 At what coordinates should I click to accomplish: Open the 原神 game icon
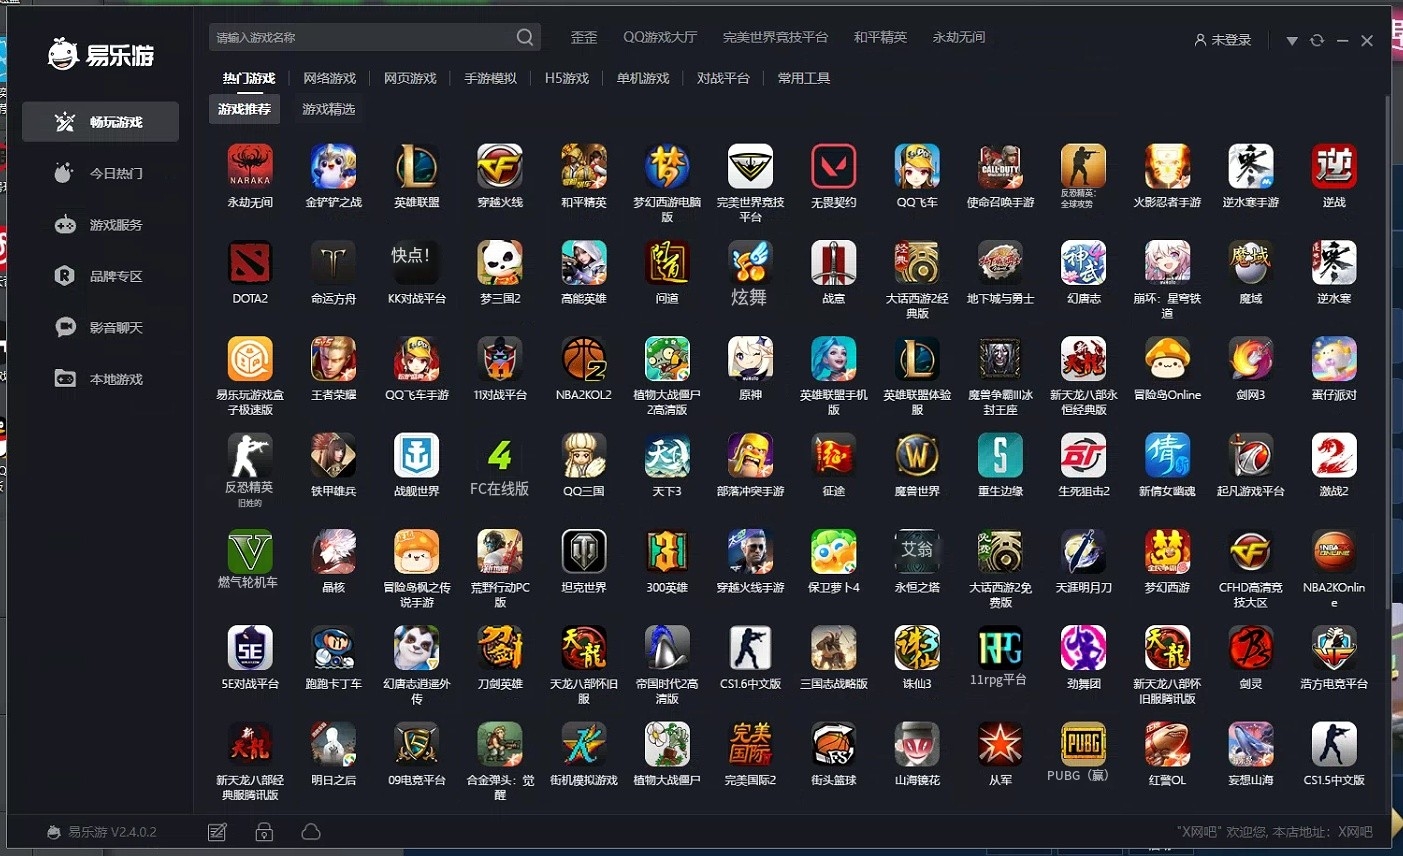tap(750, 359)
